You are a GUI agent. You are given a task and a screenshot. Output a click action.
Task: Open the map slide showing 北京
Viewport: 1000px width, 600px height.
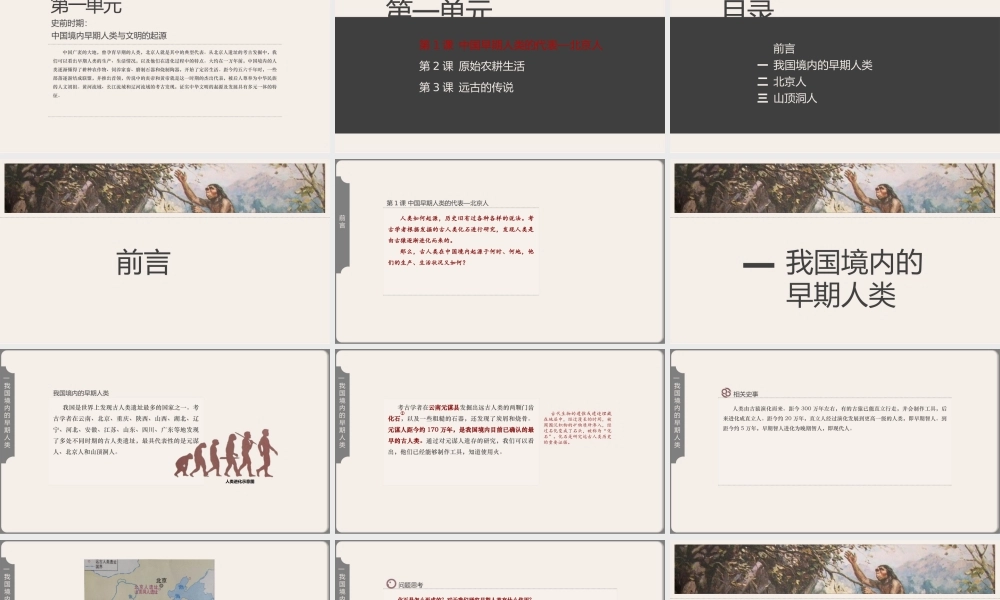165,570
